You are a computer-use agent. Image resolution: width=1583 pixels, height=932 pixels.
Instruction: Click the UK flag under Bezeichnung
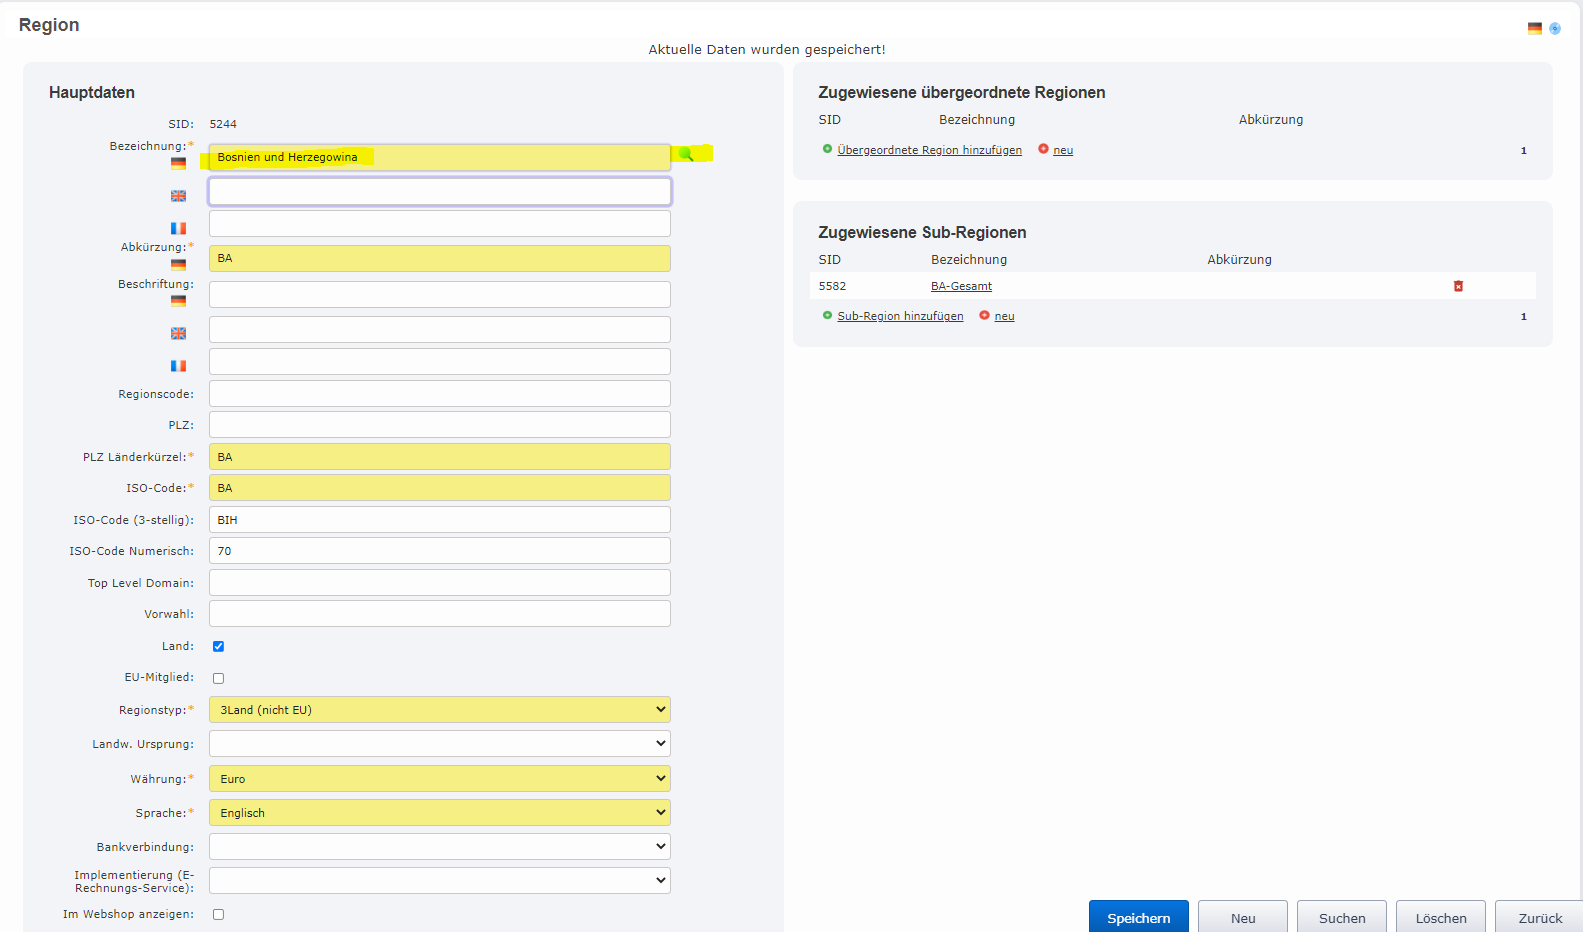[178, 196]
